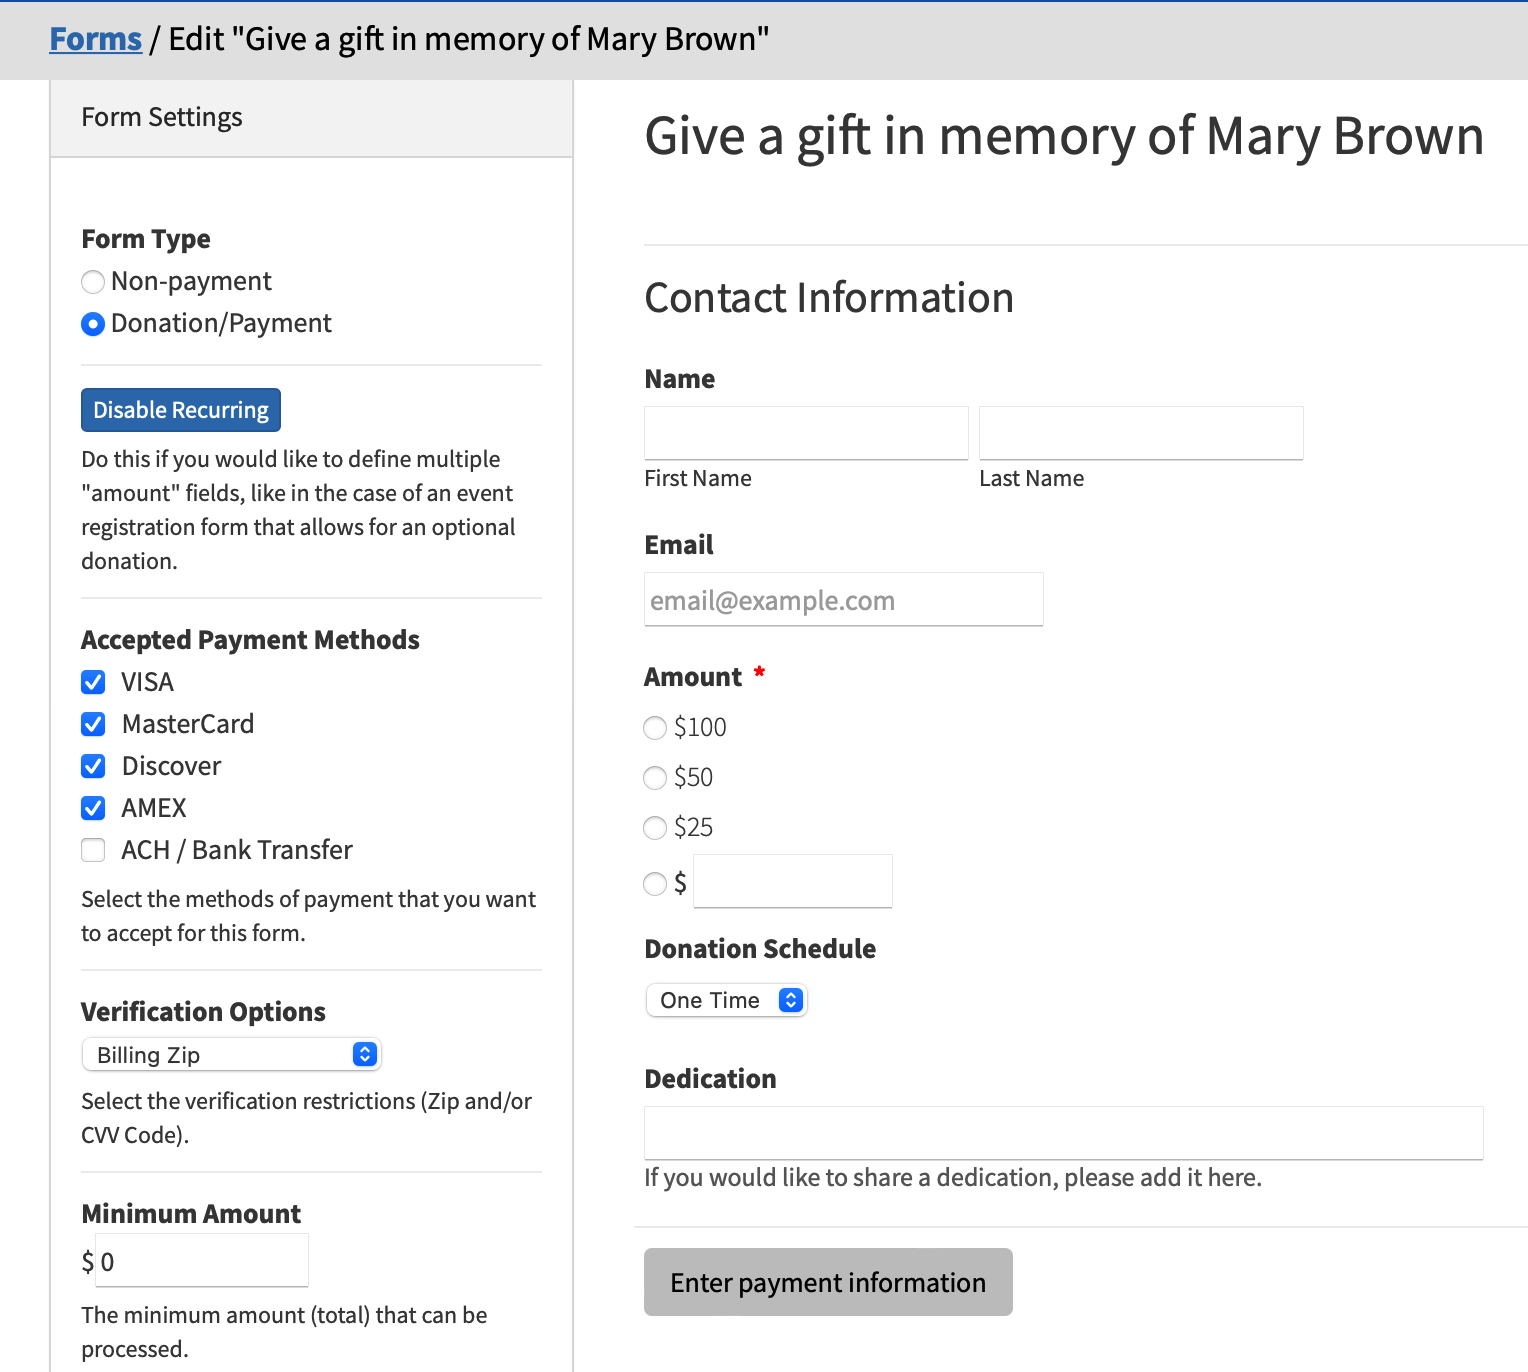
Task: Click the 'Dedication' field label
Action: (x=710, y=1079)
